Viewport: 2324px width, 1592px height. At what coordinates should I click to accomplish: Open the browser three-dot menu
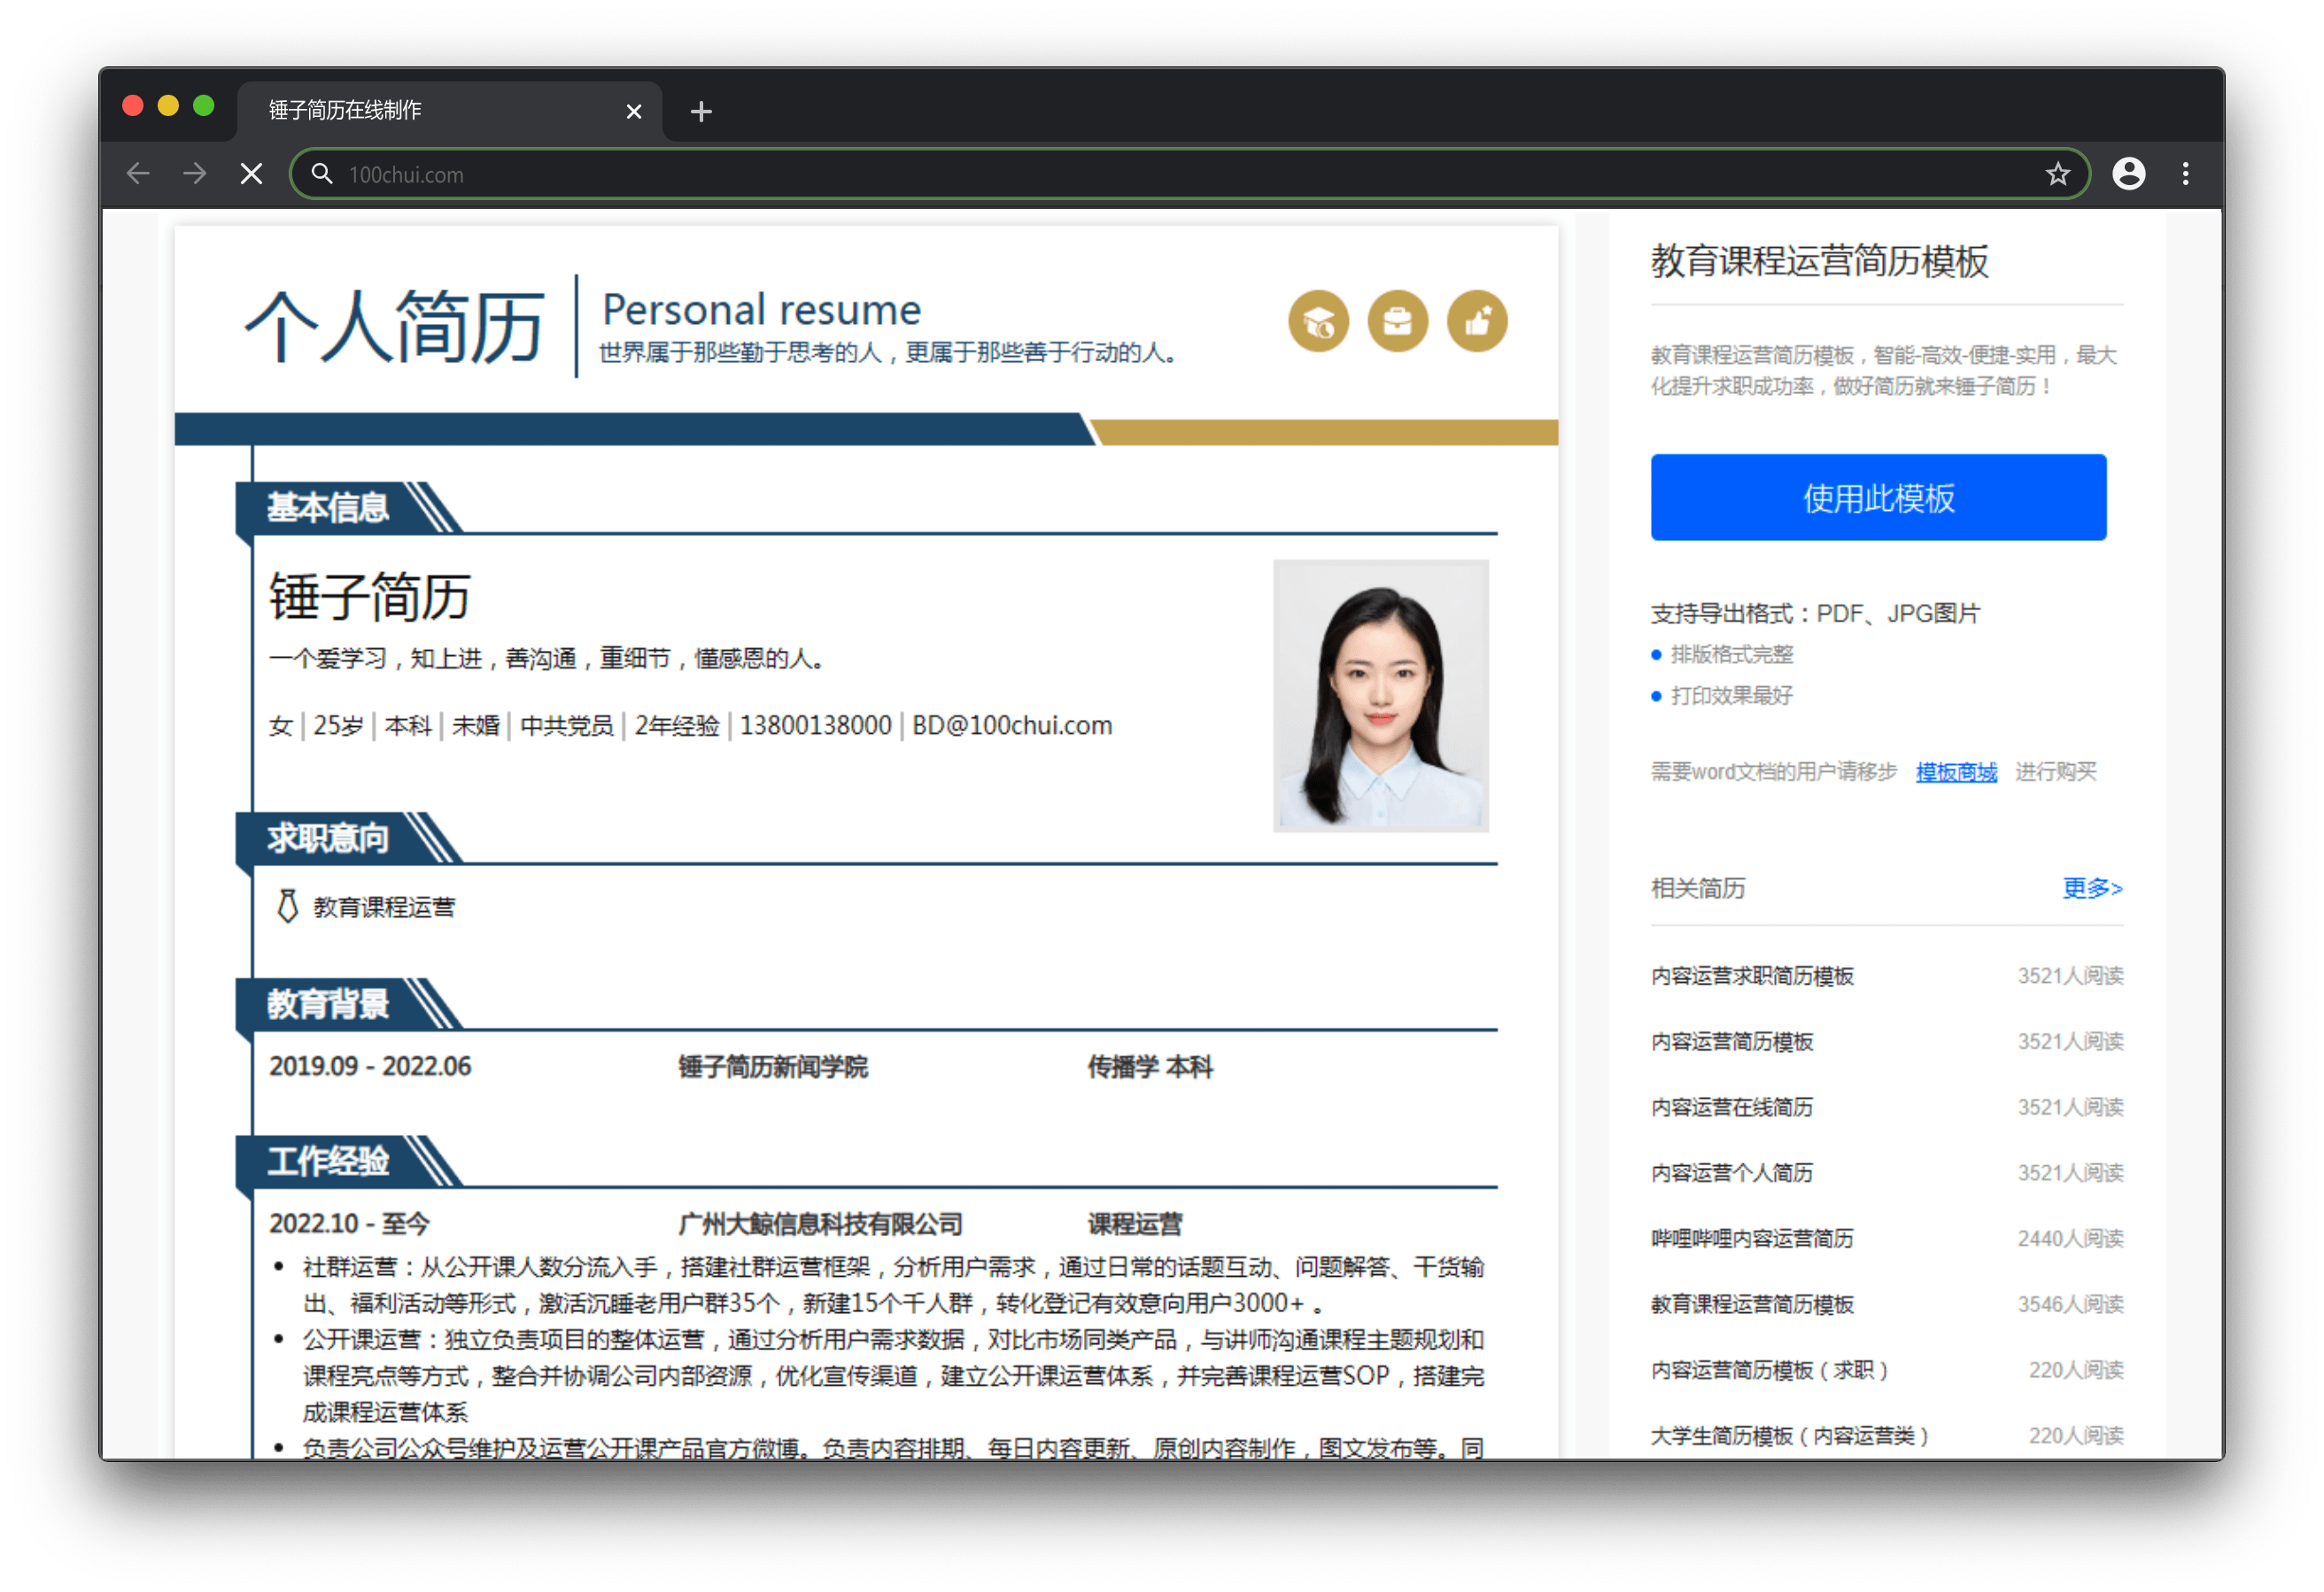2185,174
